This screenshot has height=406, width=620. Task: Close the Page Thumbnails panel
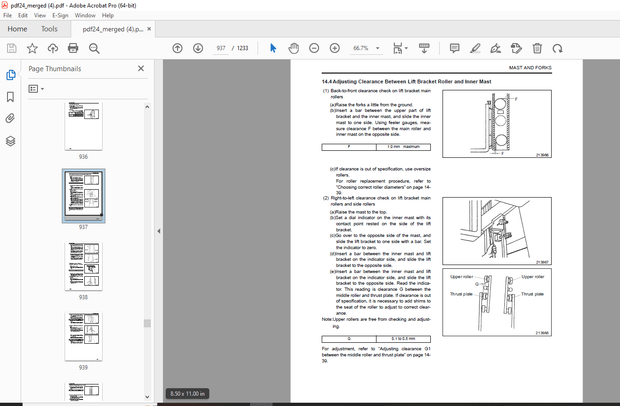point(141,68)
